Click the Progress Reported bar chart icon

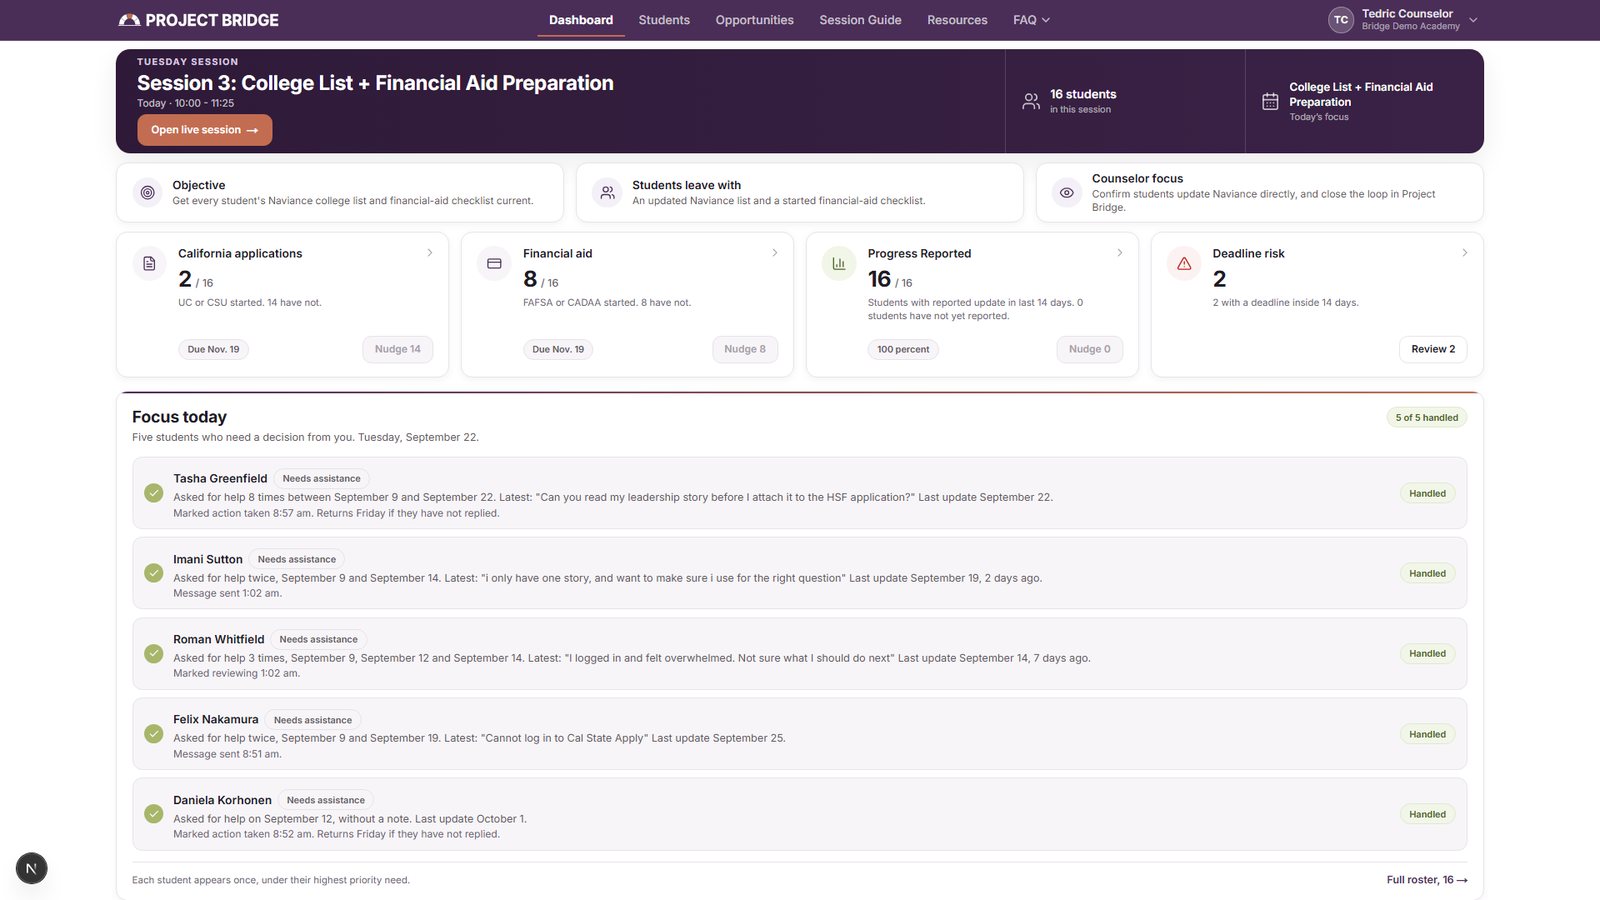pos(839,264)
